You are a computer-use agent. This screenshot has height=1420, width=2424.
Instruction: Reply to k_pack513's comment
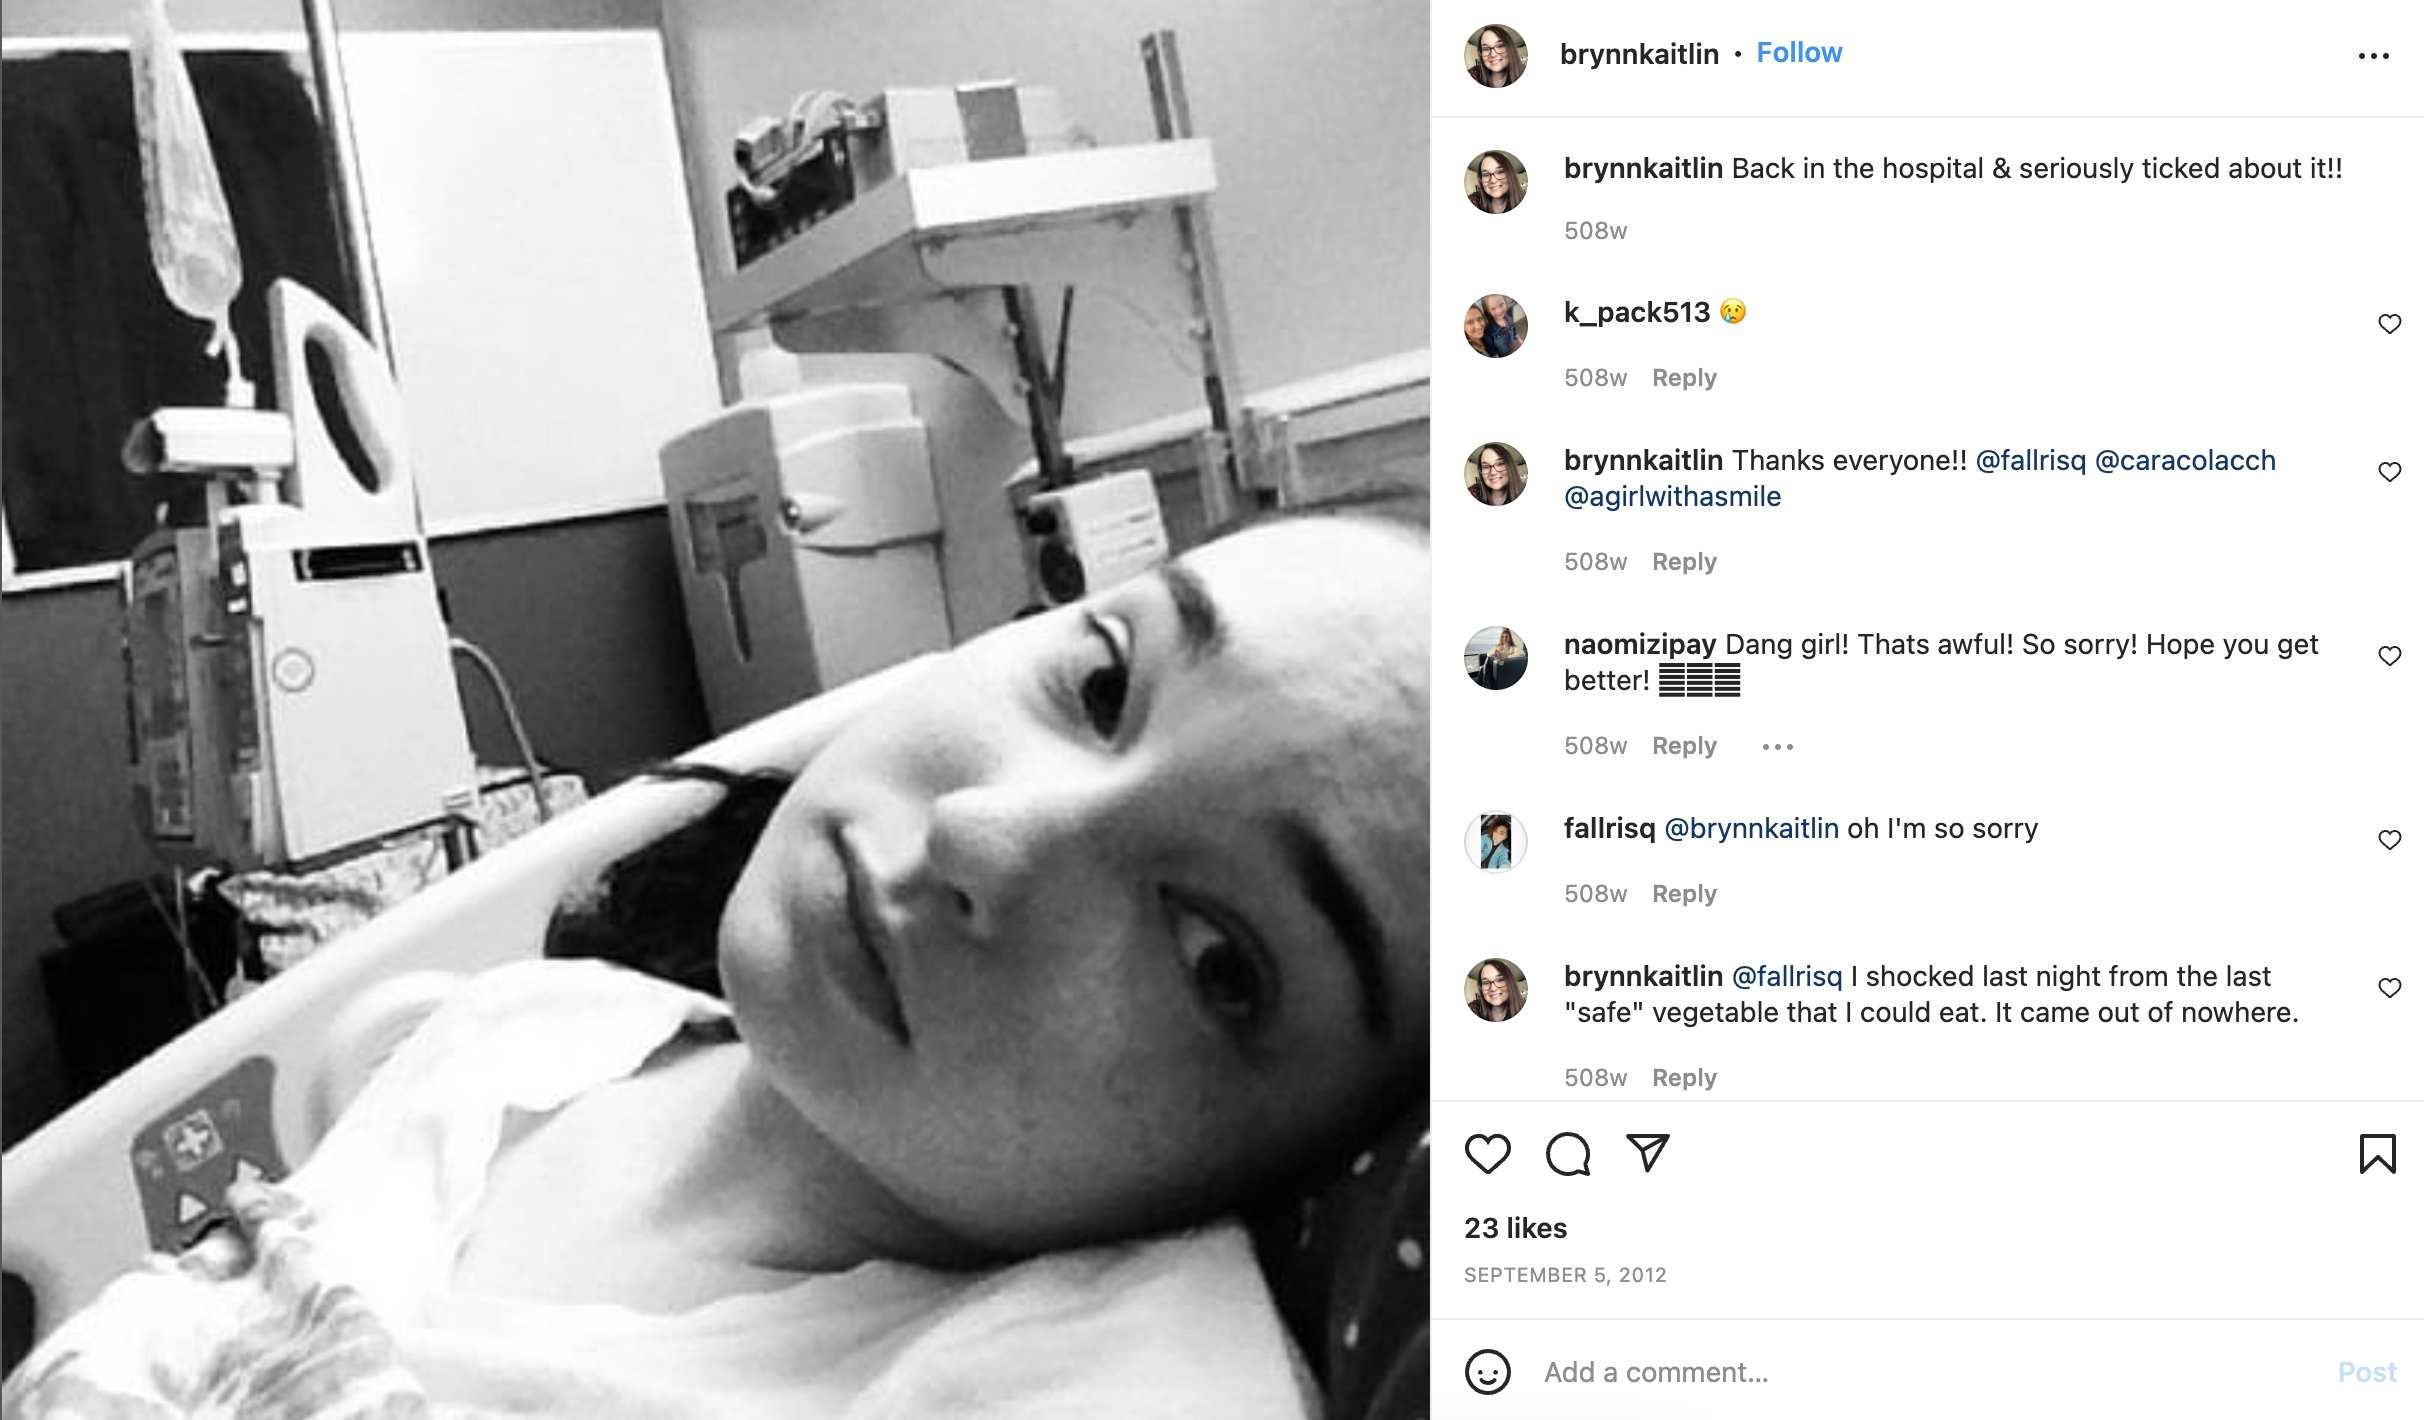point(1684,378)
